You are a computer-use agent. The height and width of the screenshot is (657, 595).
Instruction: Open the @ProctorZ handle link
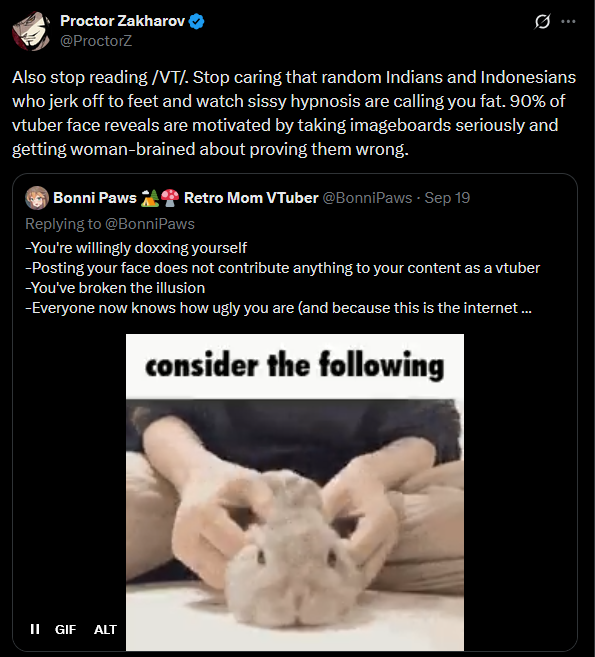[x=96, y=41]
